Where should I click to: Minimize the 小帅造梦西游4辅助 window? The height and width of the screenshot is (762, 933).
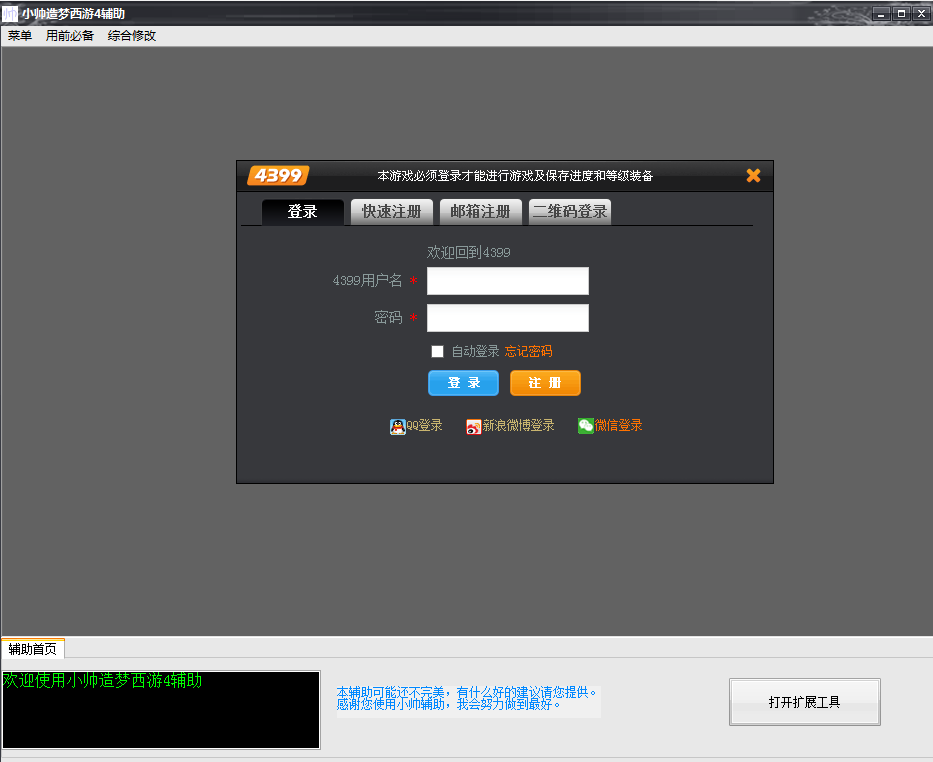[x=881, y=14]
